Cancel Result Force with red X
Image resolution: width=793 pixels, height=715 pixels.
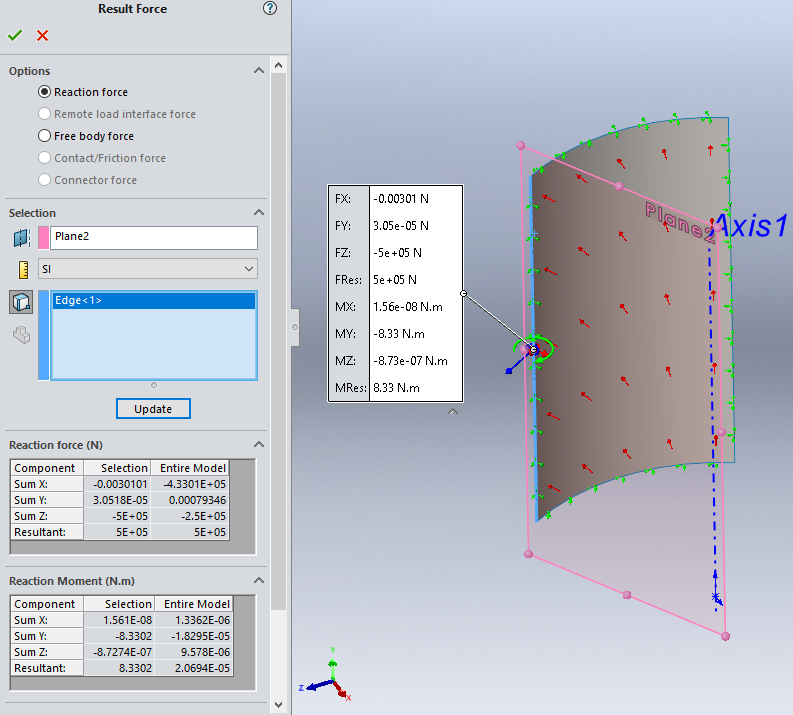(42, 35)
